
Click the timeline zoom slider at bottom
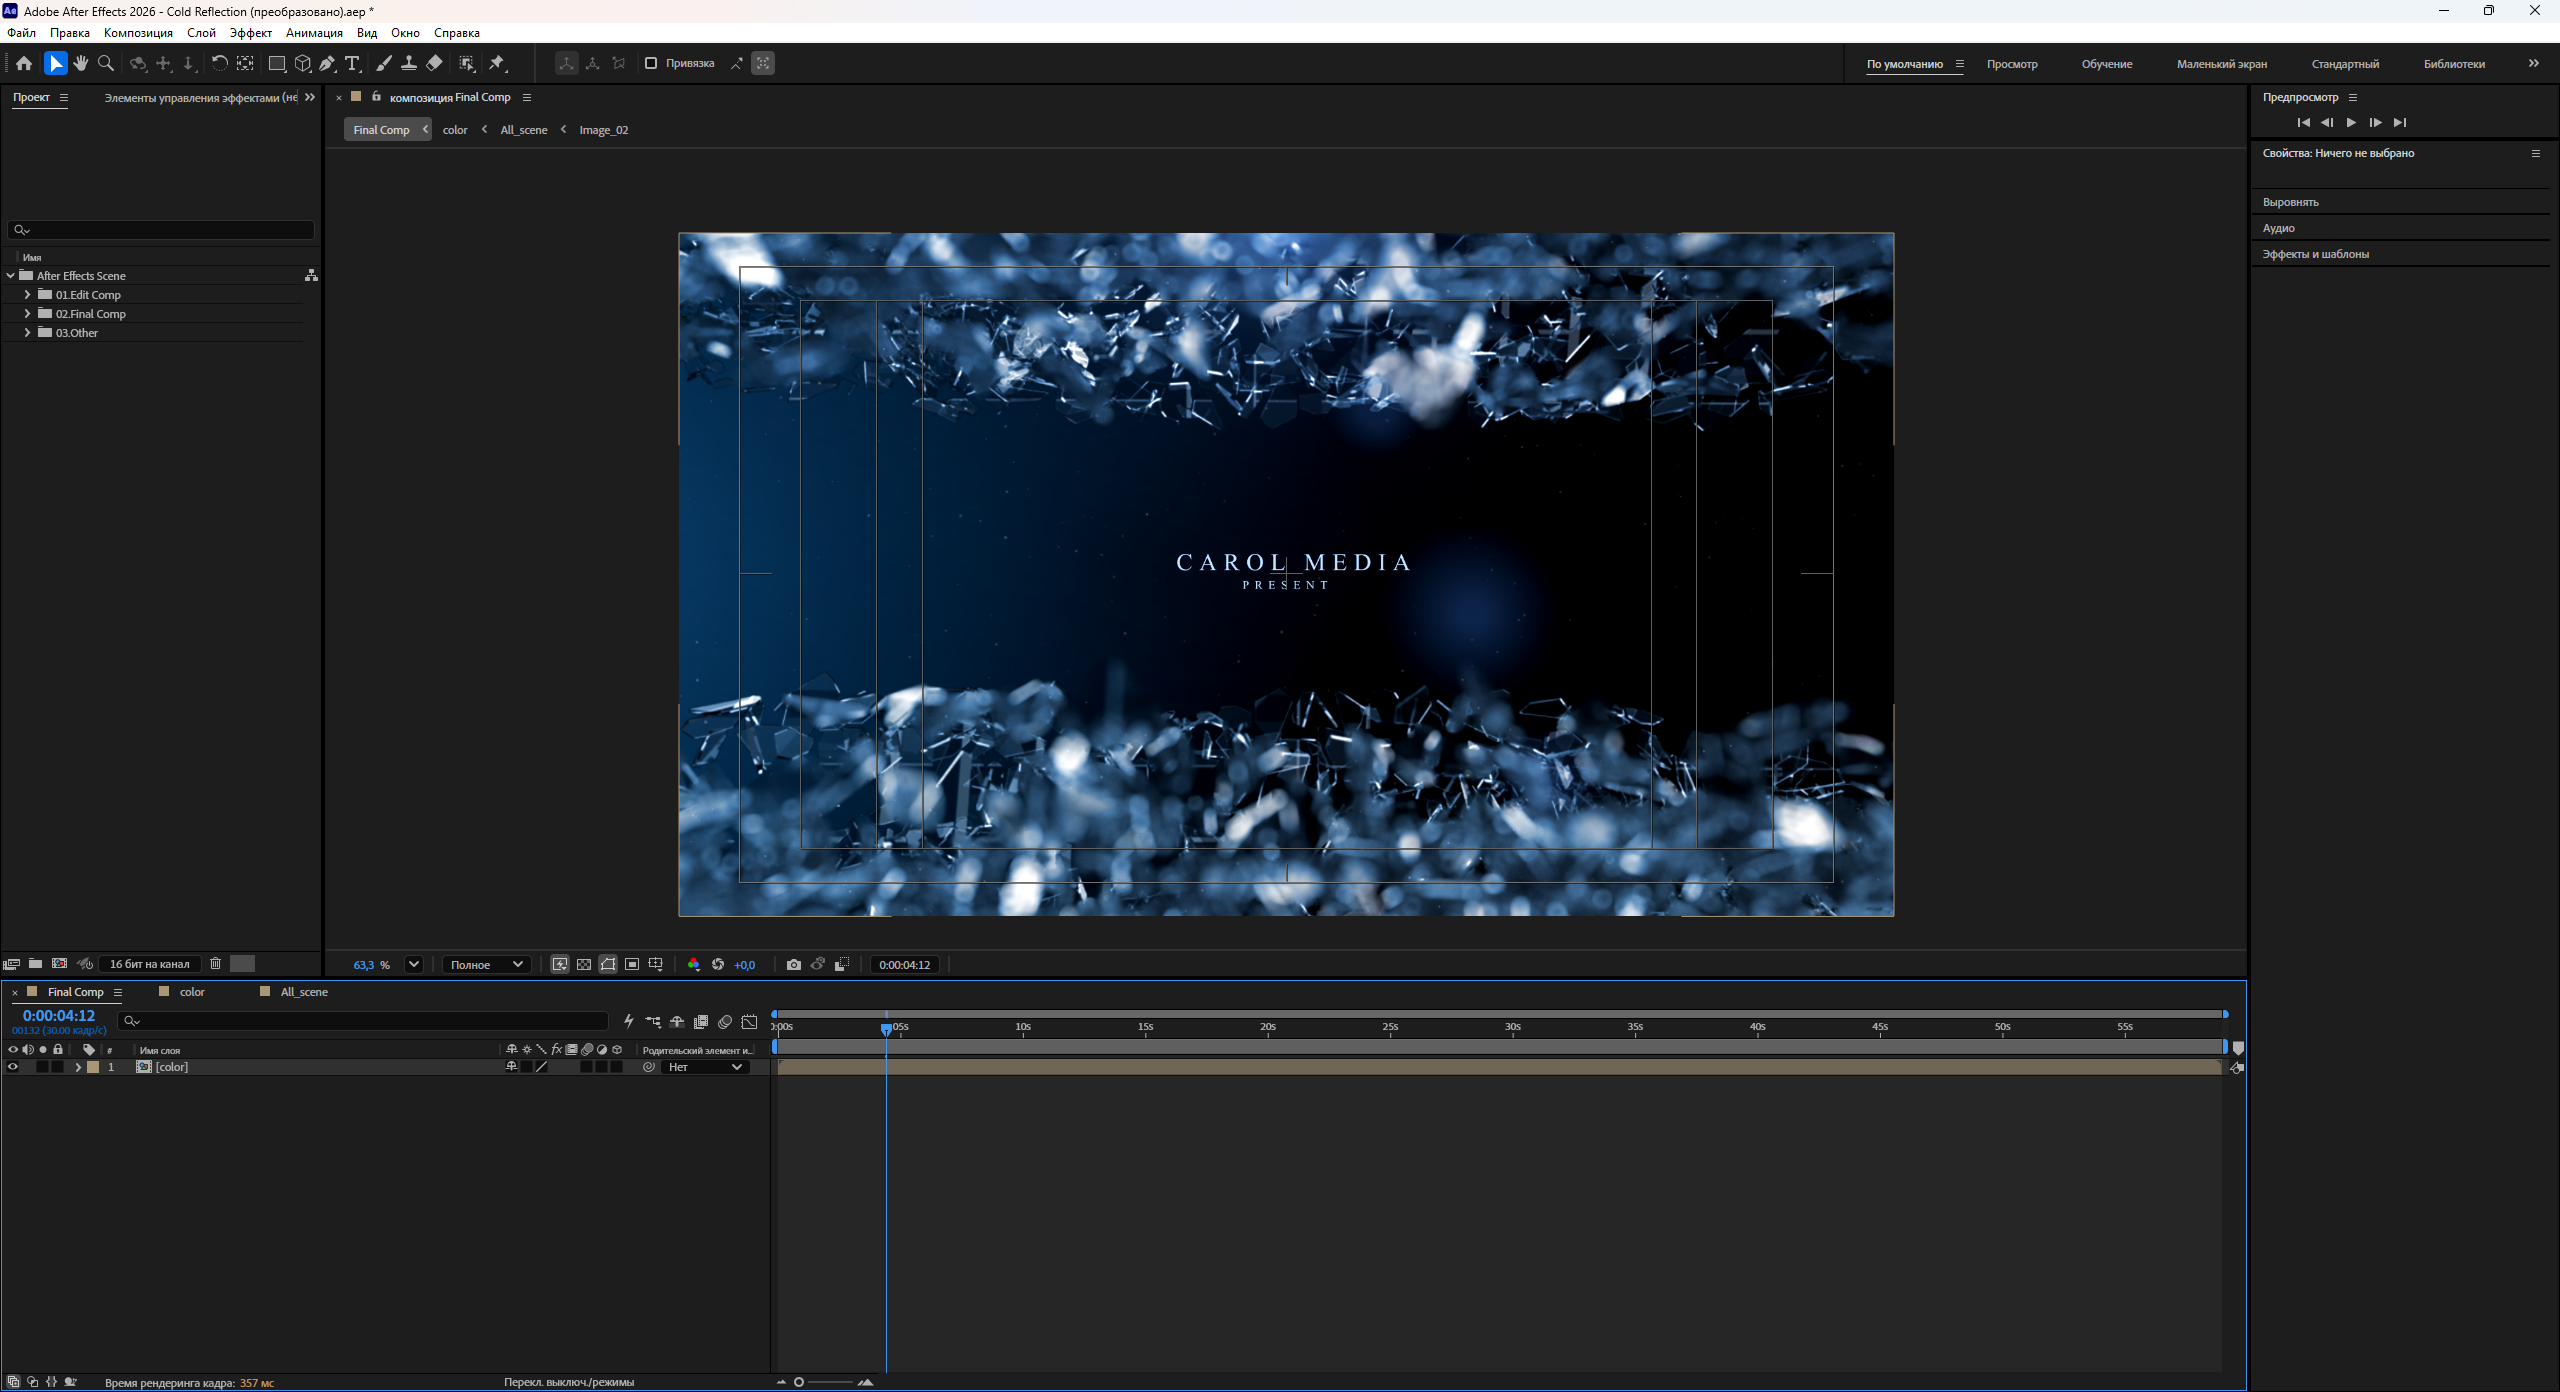828,1382
